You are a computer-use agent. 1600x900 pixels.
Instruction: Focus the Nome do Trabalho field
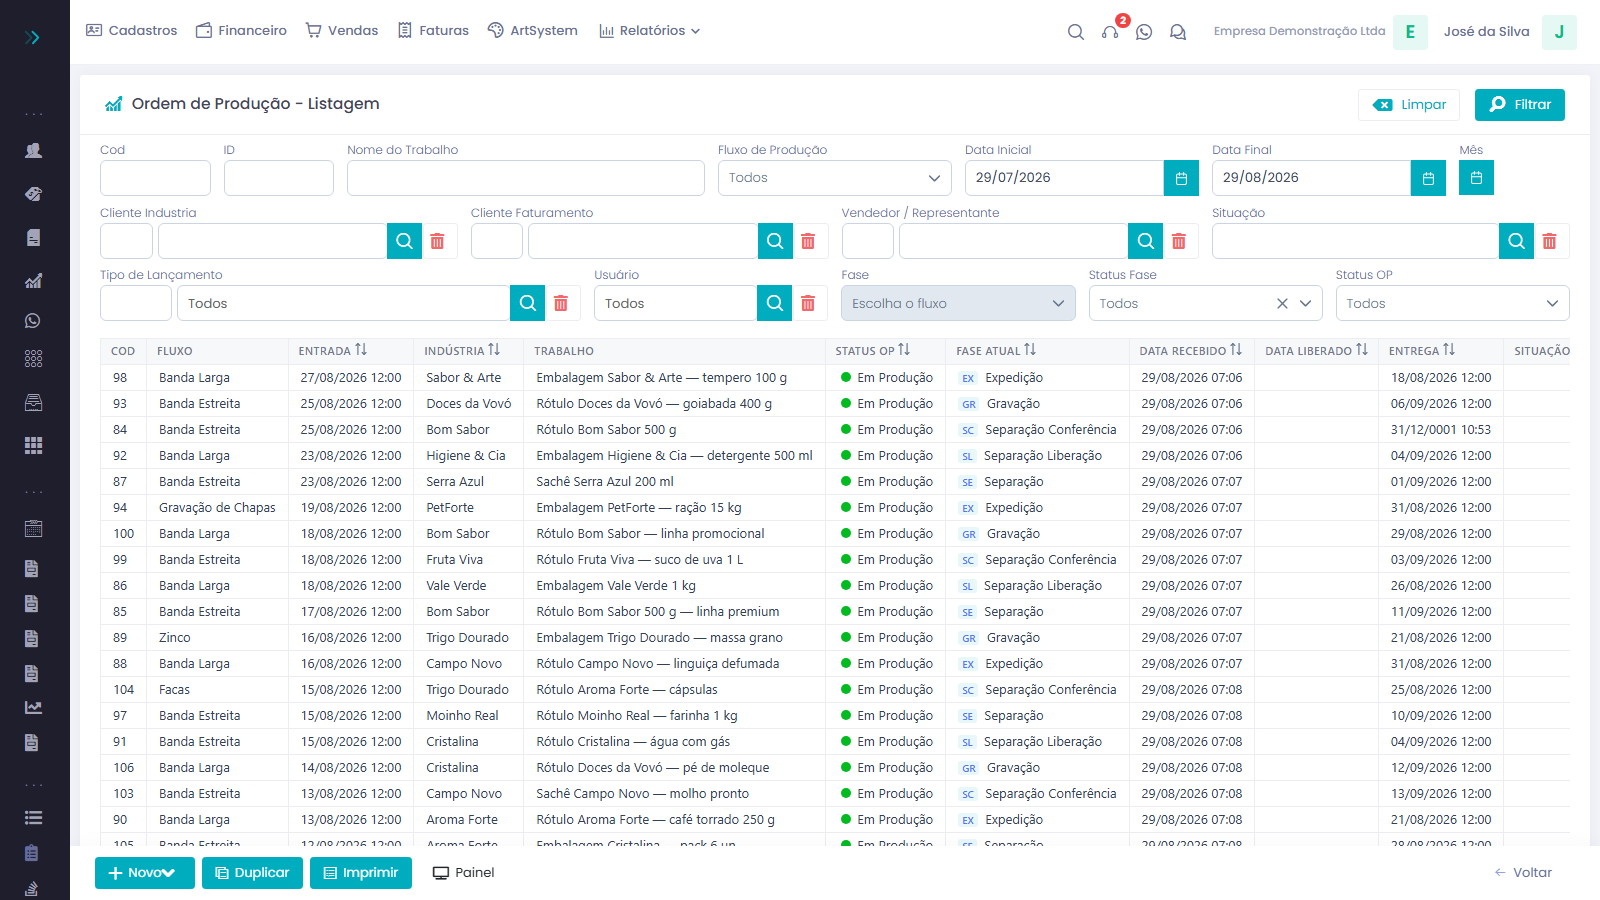[x=526, y=178]
